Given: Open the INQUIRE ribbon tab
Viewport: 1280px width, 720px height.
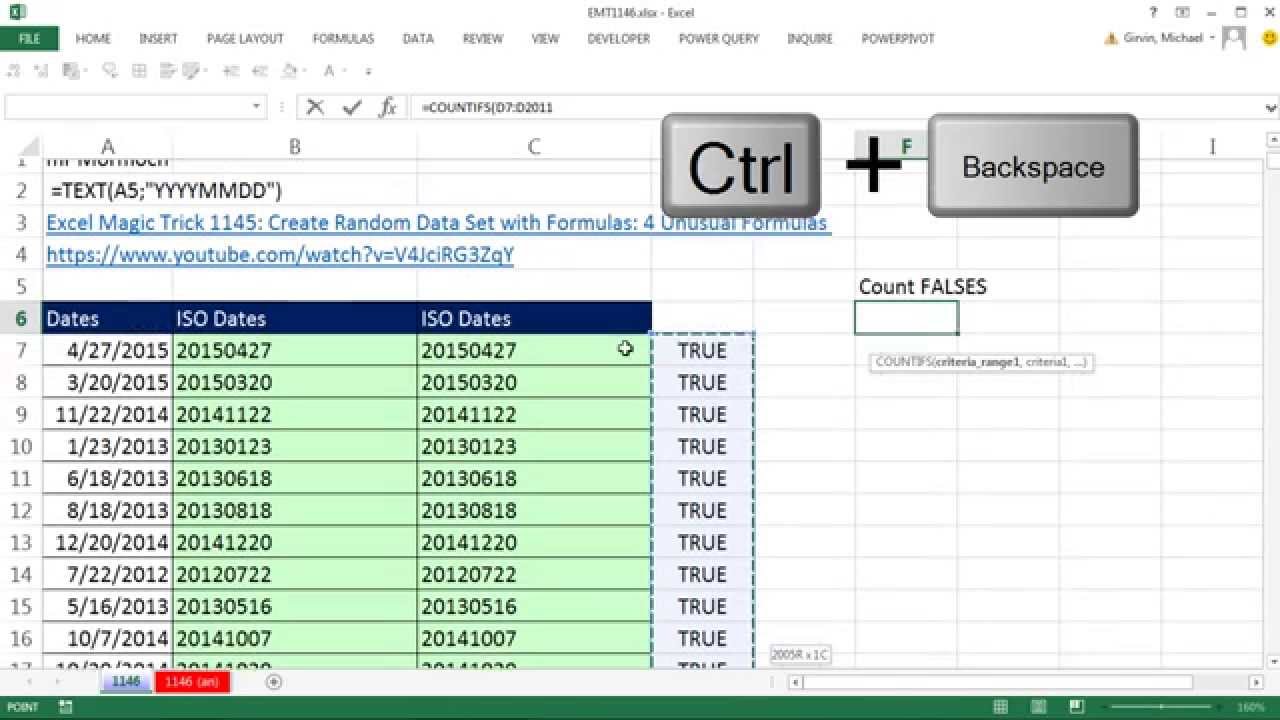Looking at the screenshot, I should [810, 38].
